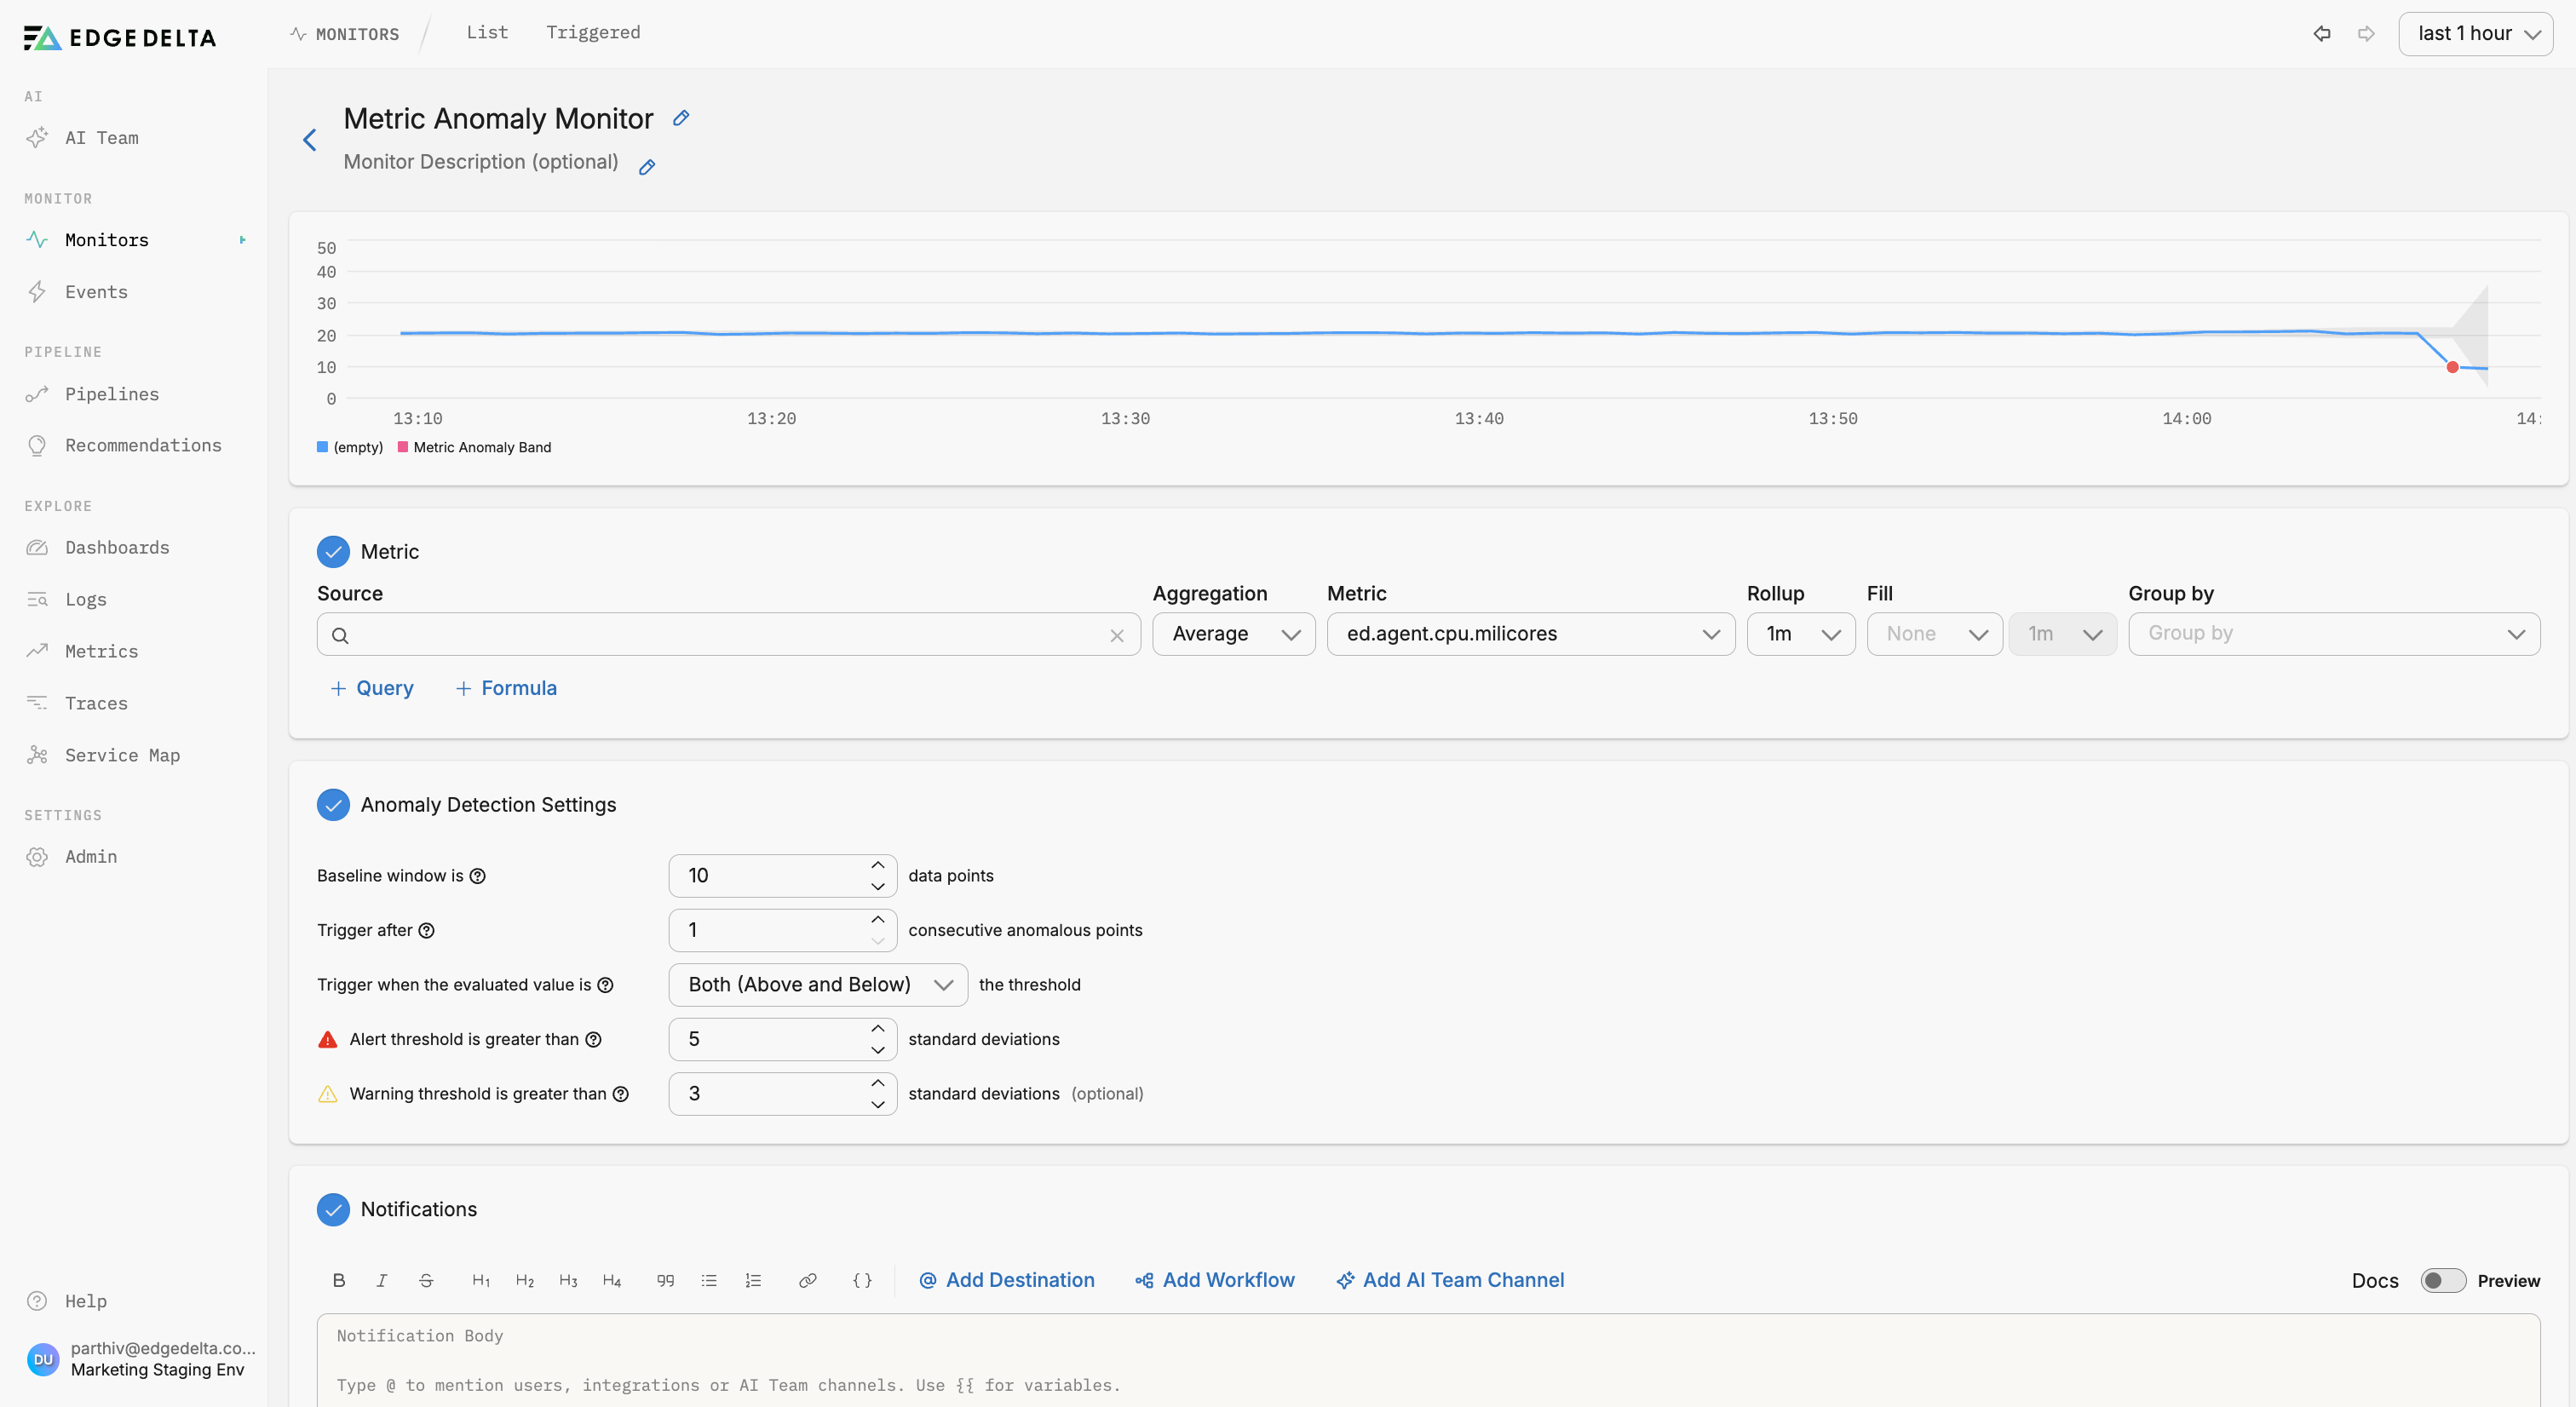
Task: Toggle the (empty) series legend swatch
Action: [x=322, y=447]
